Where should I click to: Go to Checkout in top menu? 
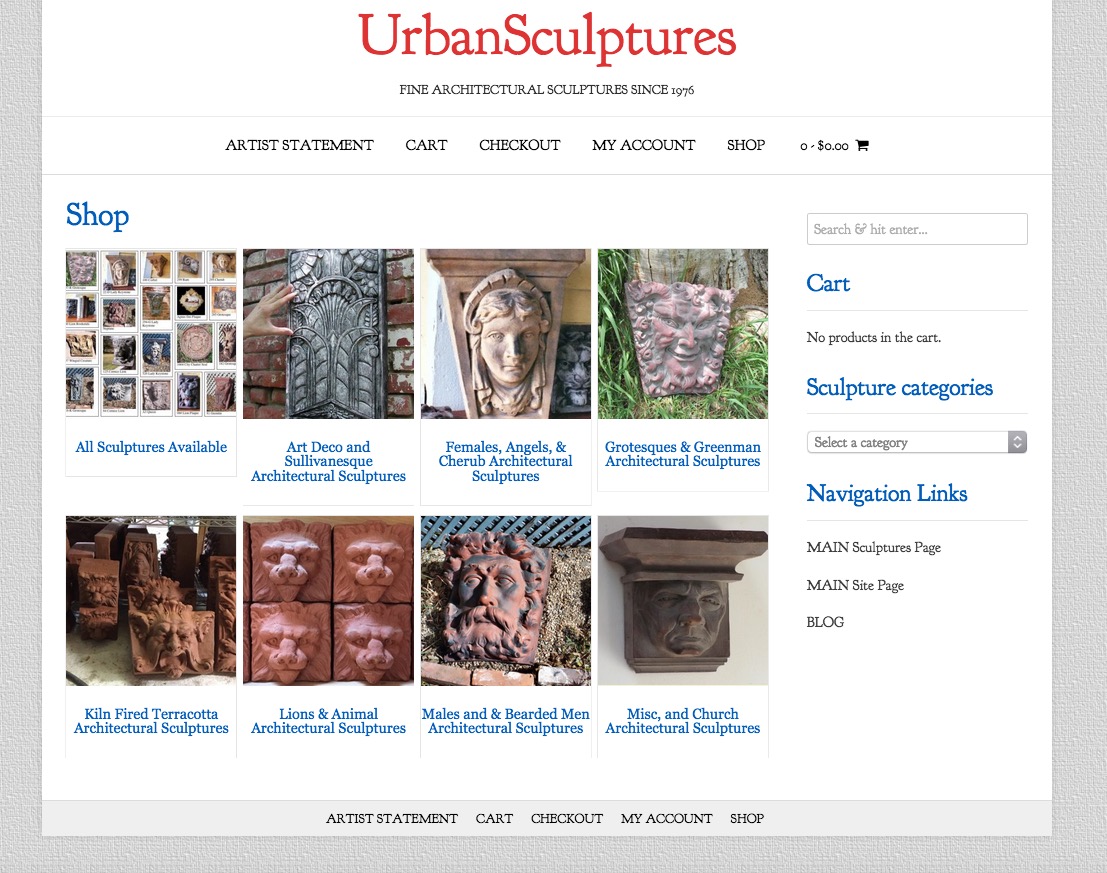tap(520, 145)
